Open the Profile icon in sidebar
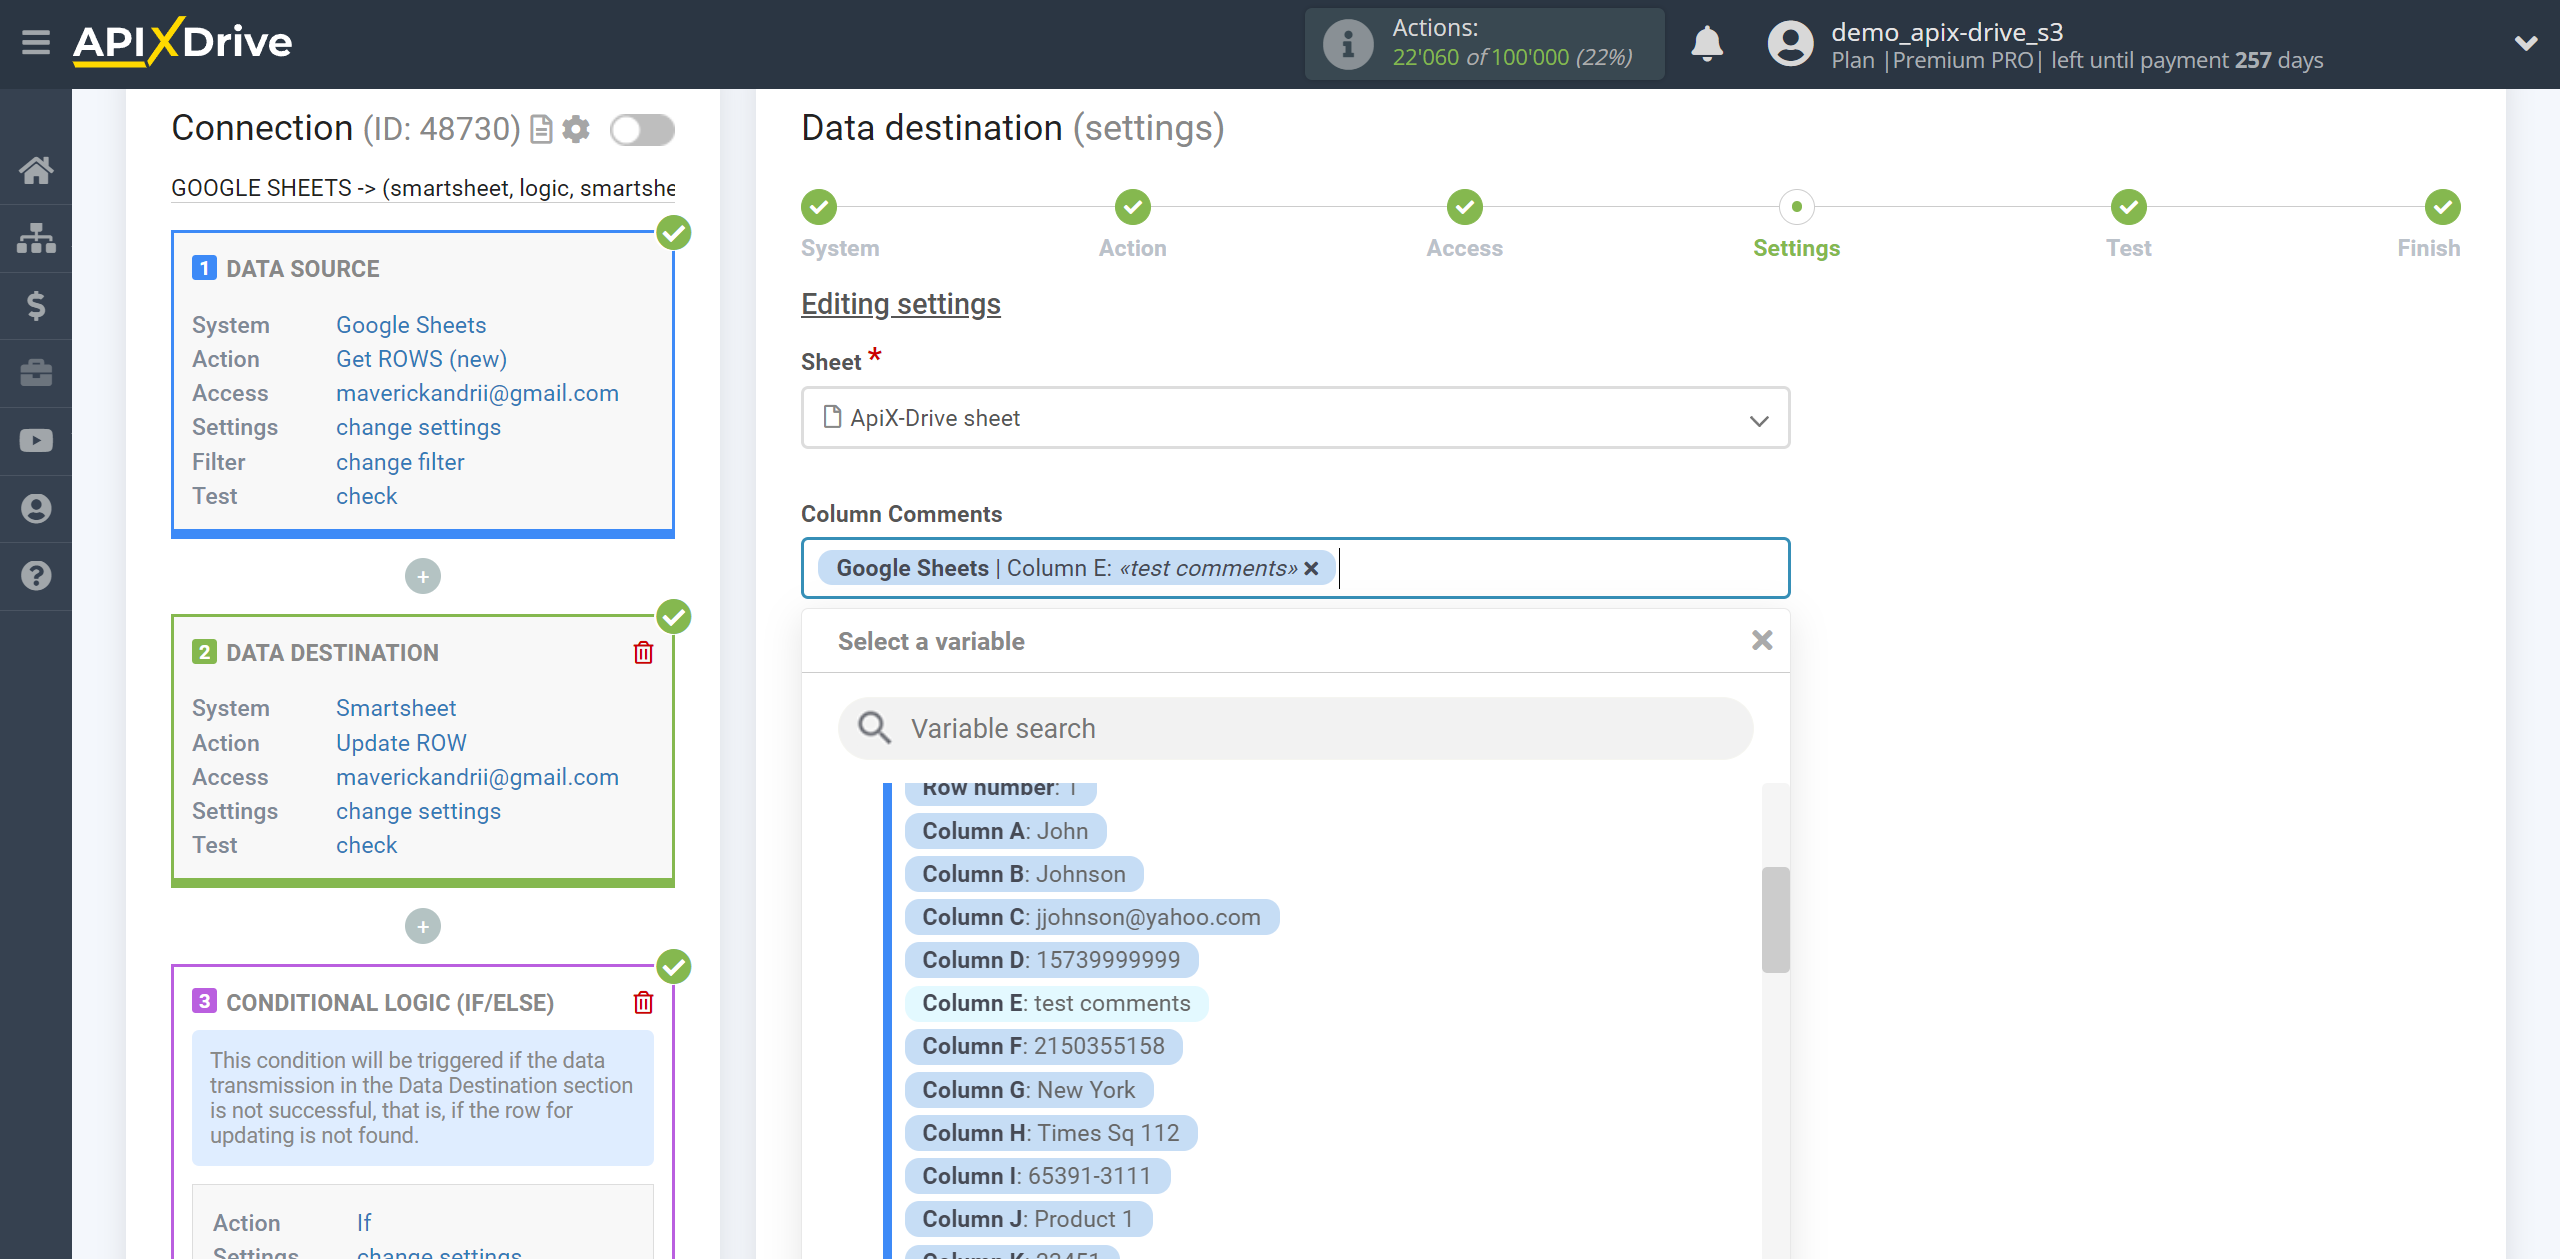The height and width of the screenshot is (1259, 2560). click(36, 508)
